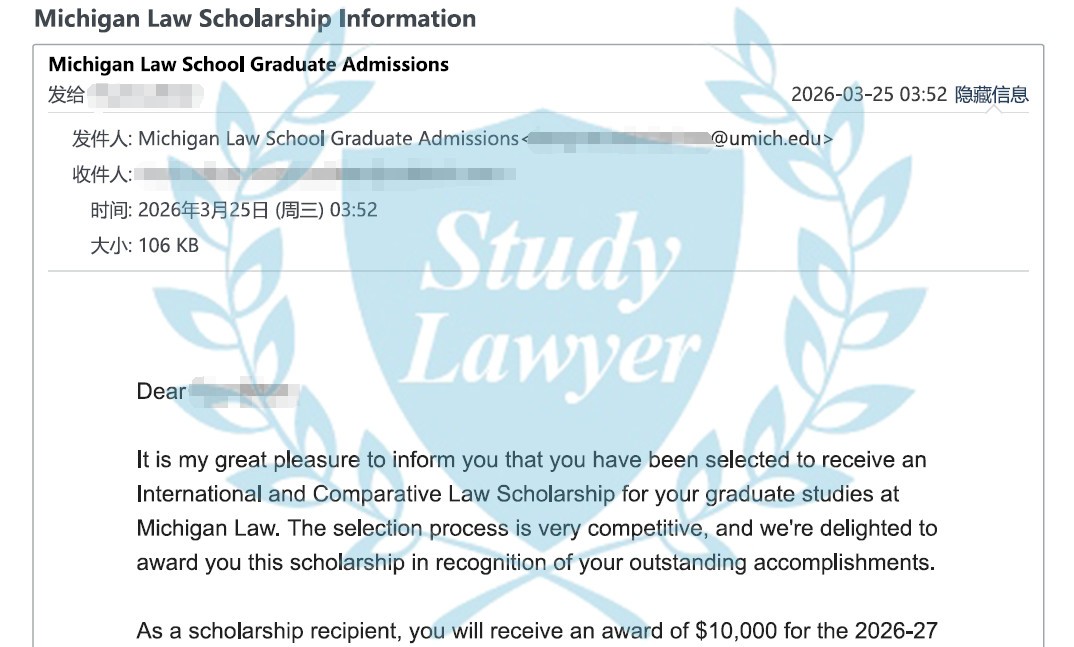Click the 隐藏信息 link to hide details
Screen dimensions: 1074x647
click(x=991, y=95)
